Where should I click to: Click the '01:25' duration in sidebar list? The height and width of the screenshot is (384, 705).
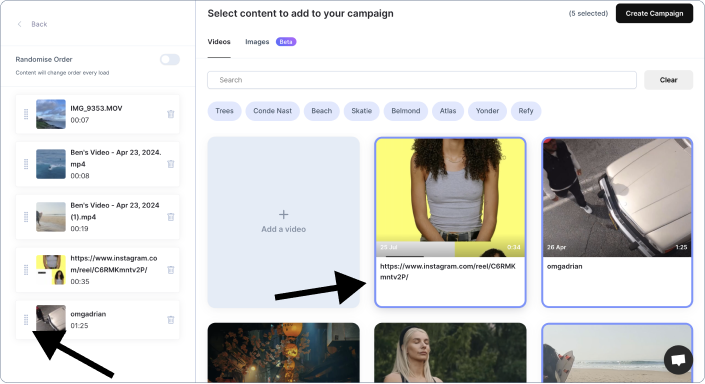[79, 326]
